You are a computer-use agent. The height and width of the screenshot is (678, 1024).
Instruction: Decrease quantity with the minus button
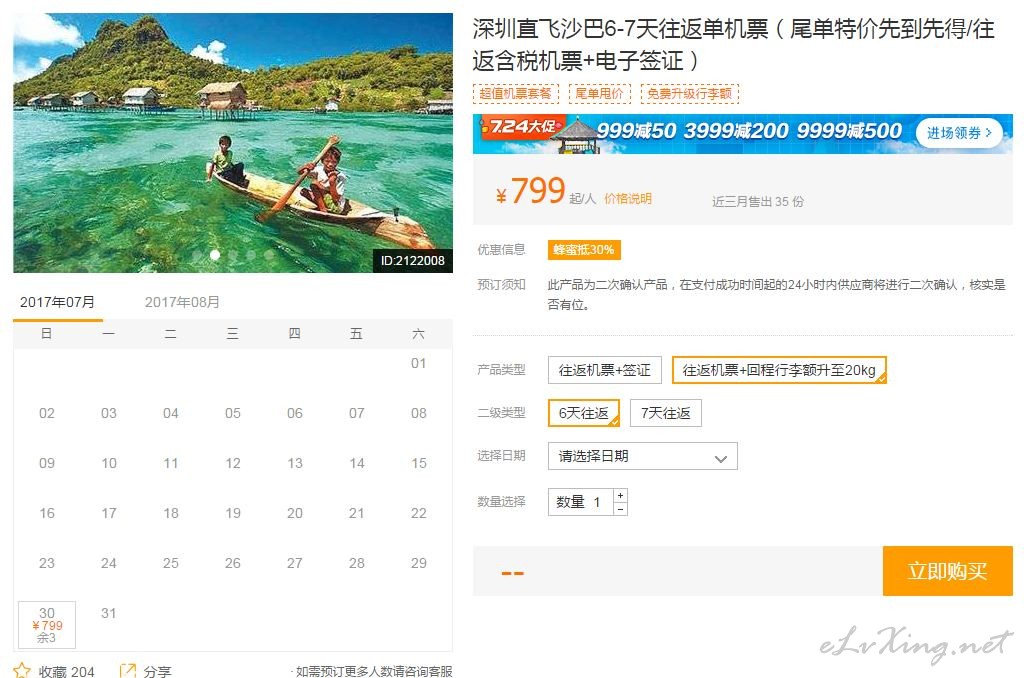coord(620,509)
